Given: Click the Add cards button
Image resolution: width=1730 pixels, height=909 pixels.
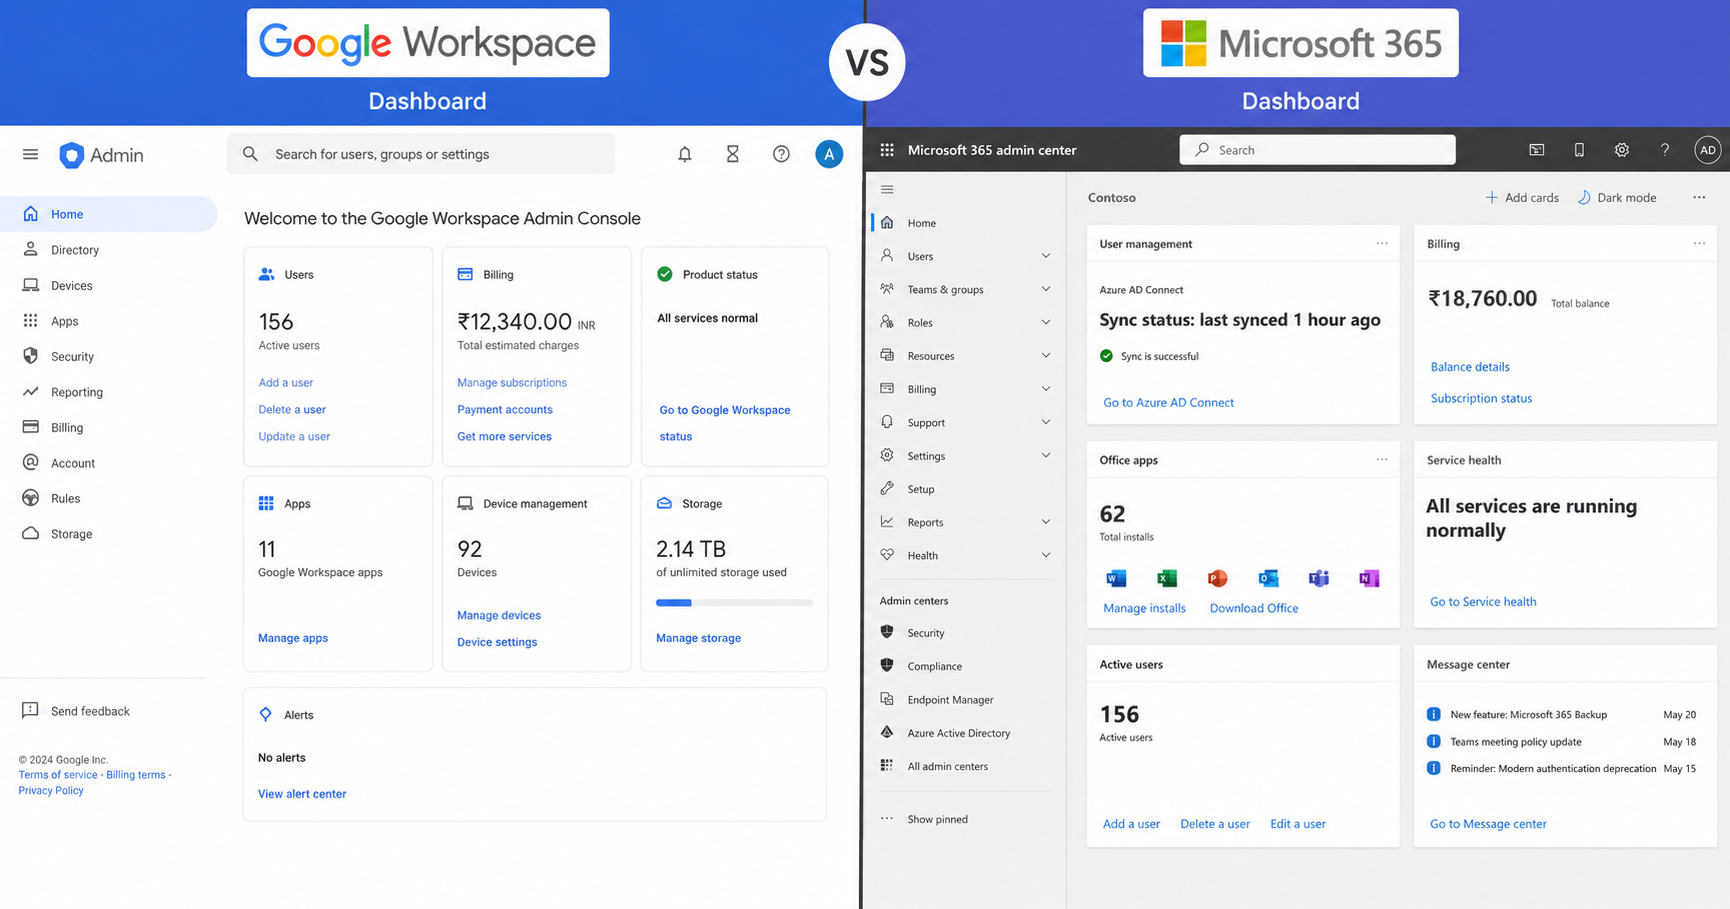Looking at the screenshot, I should click(x=1522, y=197).
